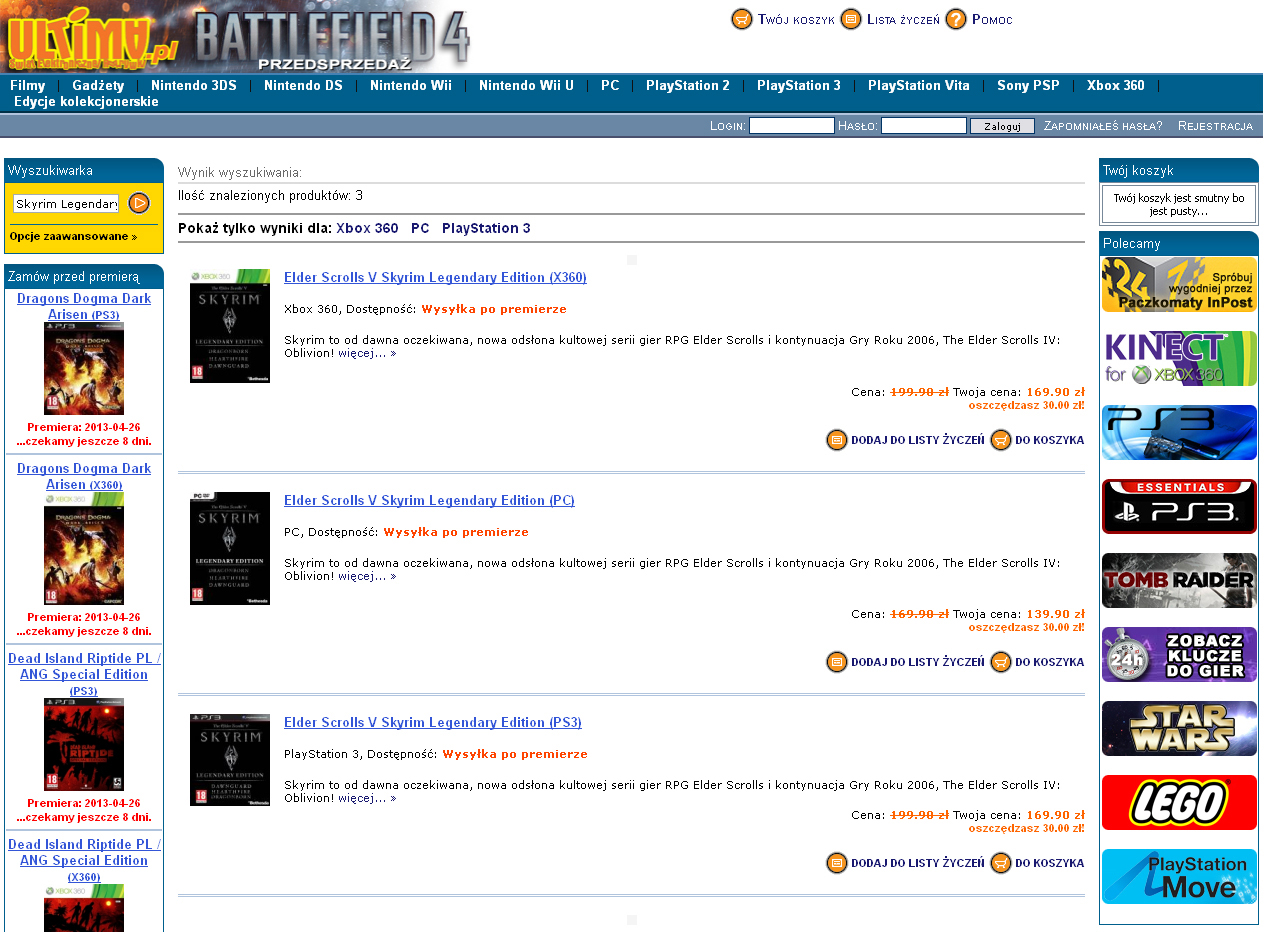The width and height of the screenshot is (1267, 932).
Task: Click wishlist icon for Skyrim X360
Action: tap(837, 440)
